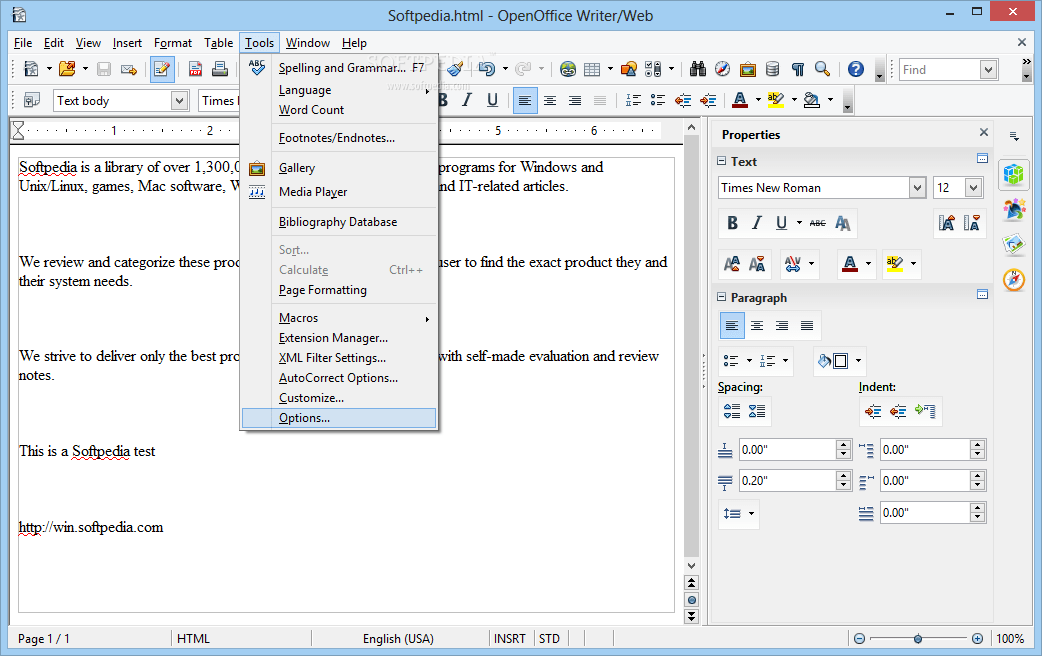Image resolution: width=1042 pixels, height=656 pixels.
Task: Open the sidebar Navigator deck icon
Action: pos(1014,280)
